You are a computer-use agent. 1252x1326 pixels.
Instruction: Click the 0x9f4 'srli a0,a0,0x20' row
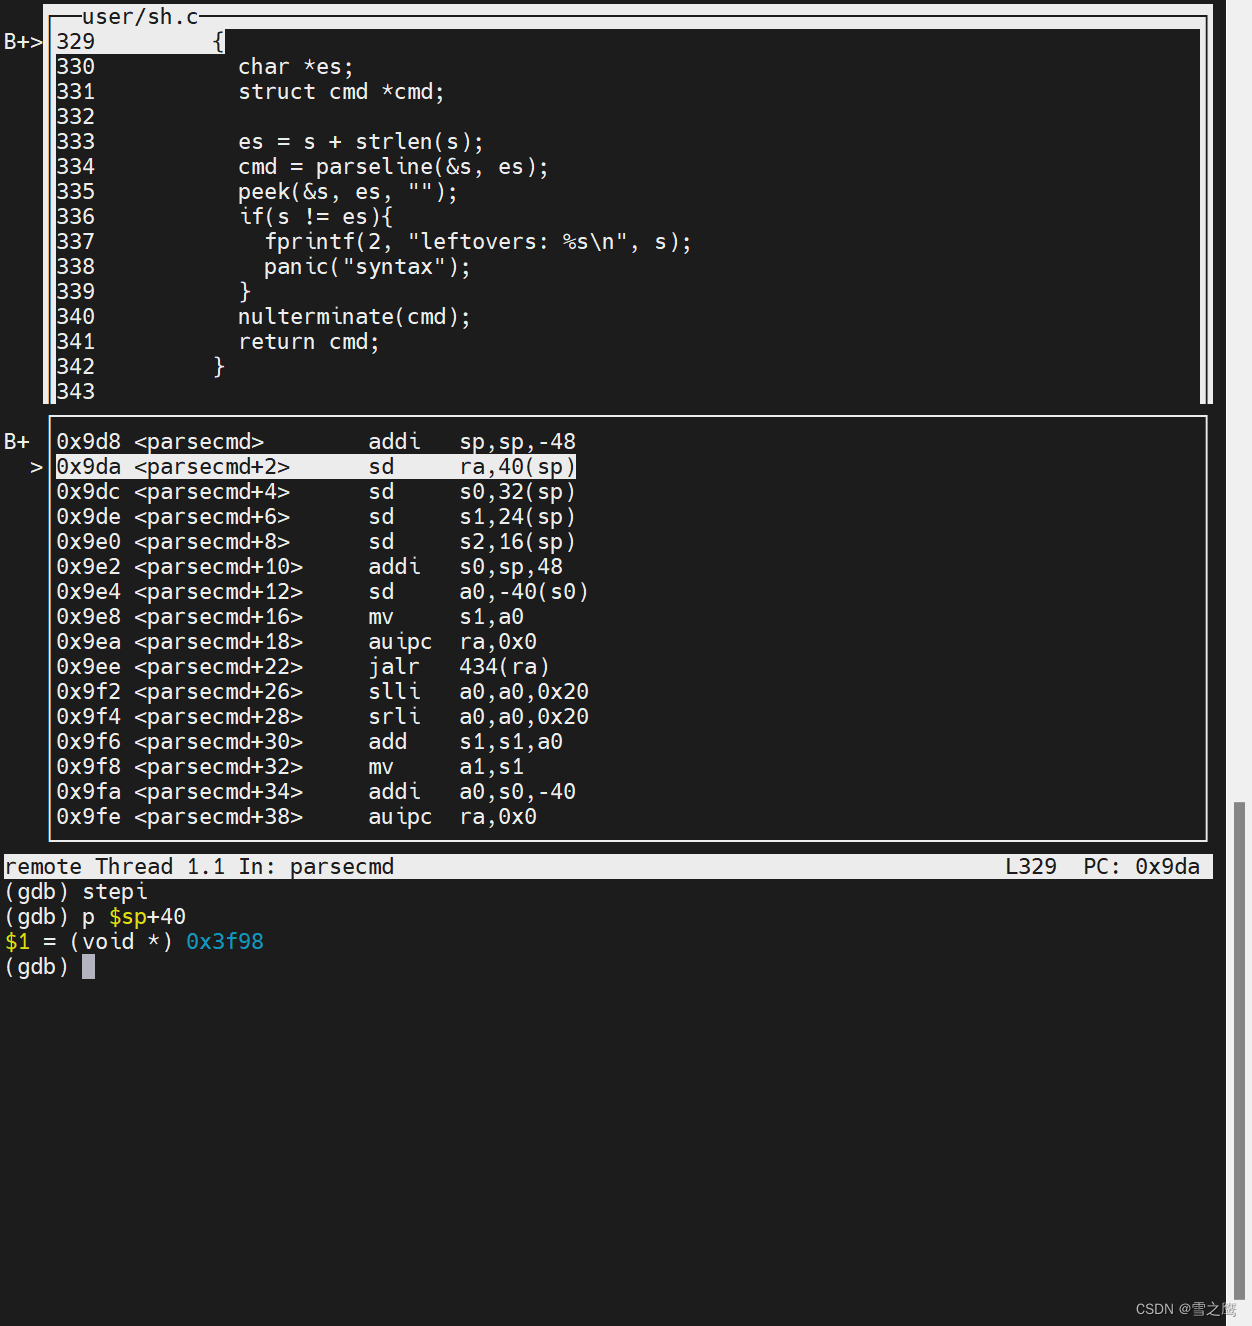click(x=323, y=717)
